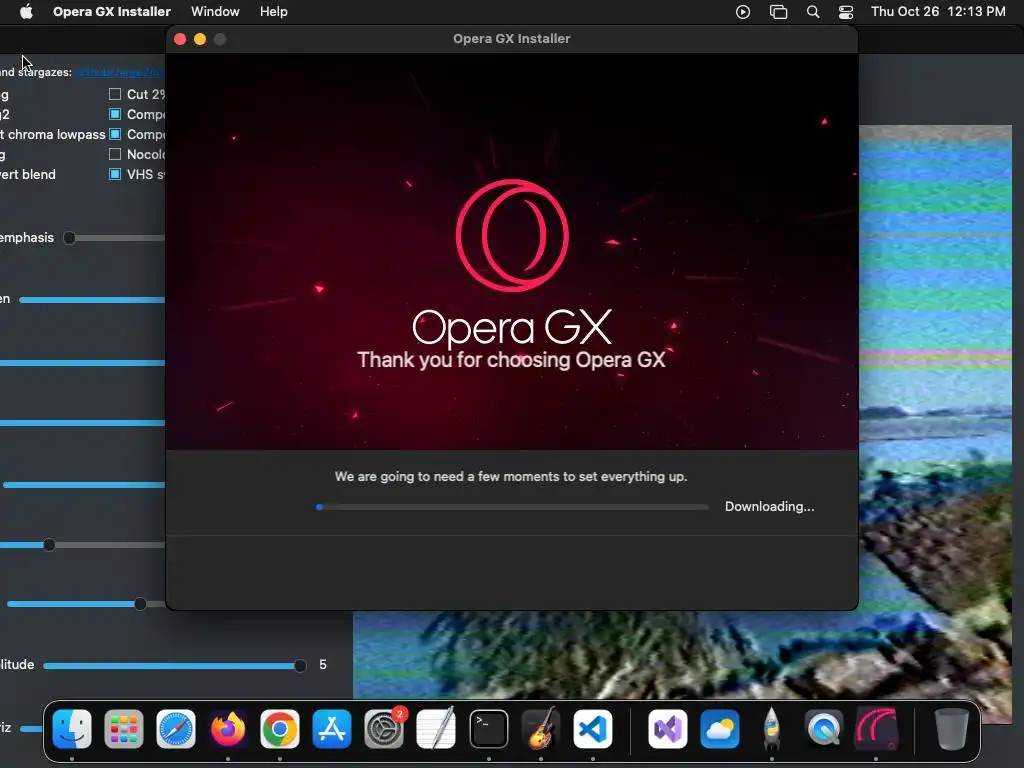Open System Settings with the badge
This screenshot has width=1024, height=768.
(x=384, y=729)
